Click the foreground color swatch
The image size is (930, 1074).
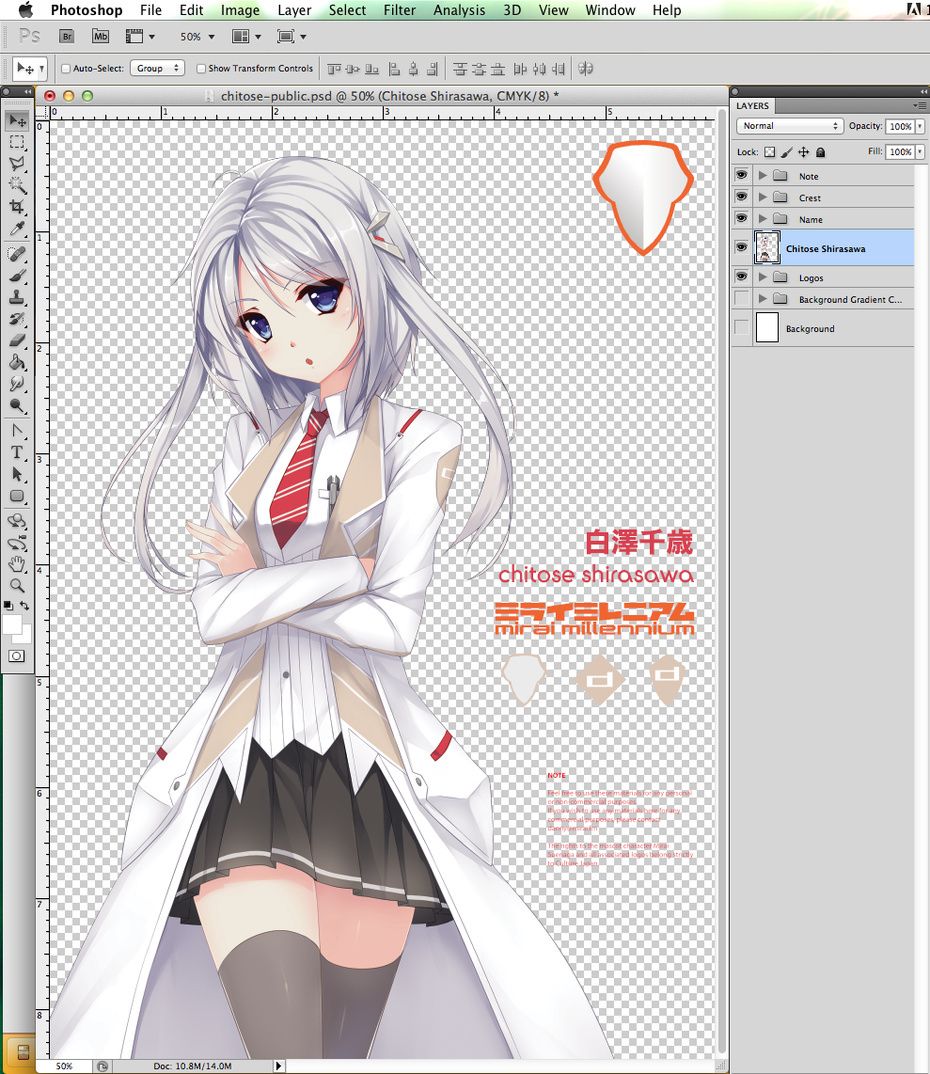[x=12, y=624]
